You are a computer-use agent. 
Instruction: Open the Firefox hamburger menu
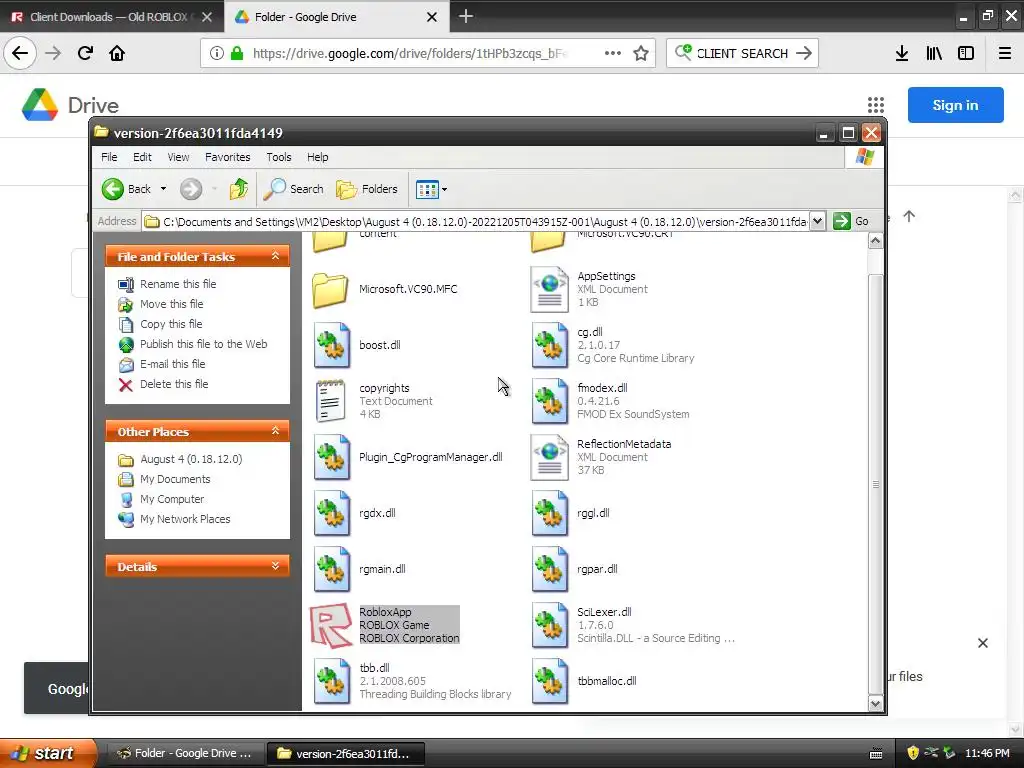tap(1005, 54)
